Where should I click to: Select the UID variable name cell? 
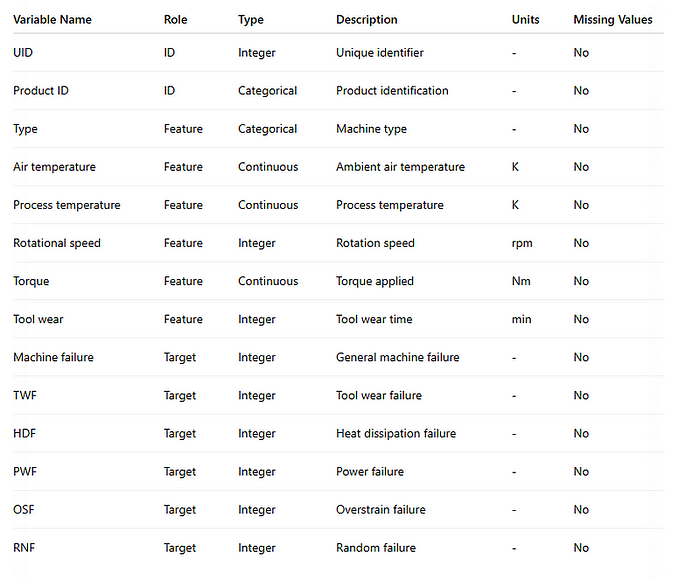[x=24, y=53]
